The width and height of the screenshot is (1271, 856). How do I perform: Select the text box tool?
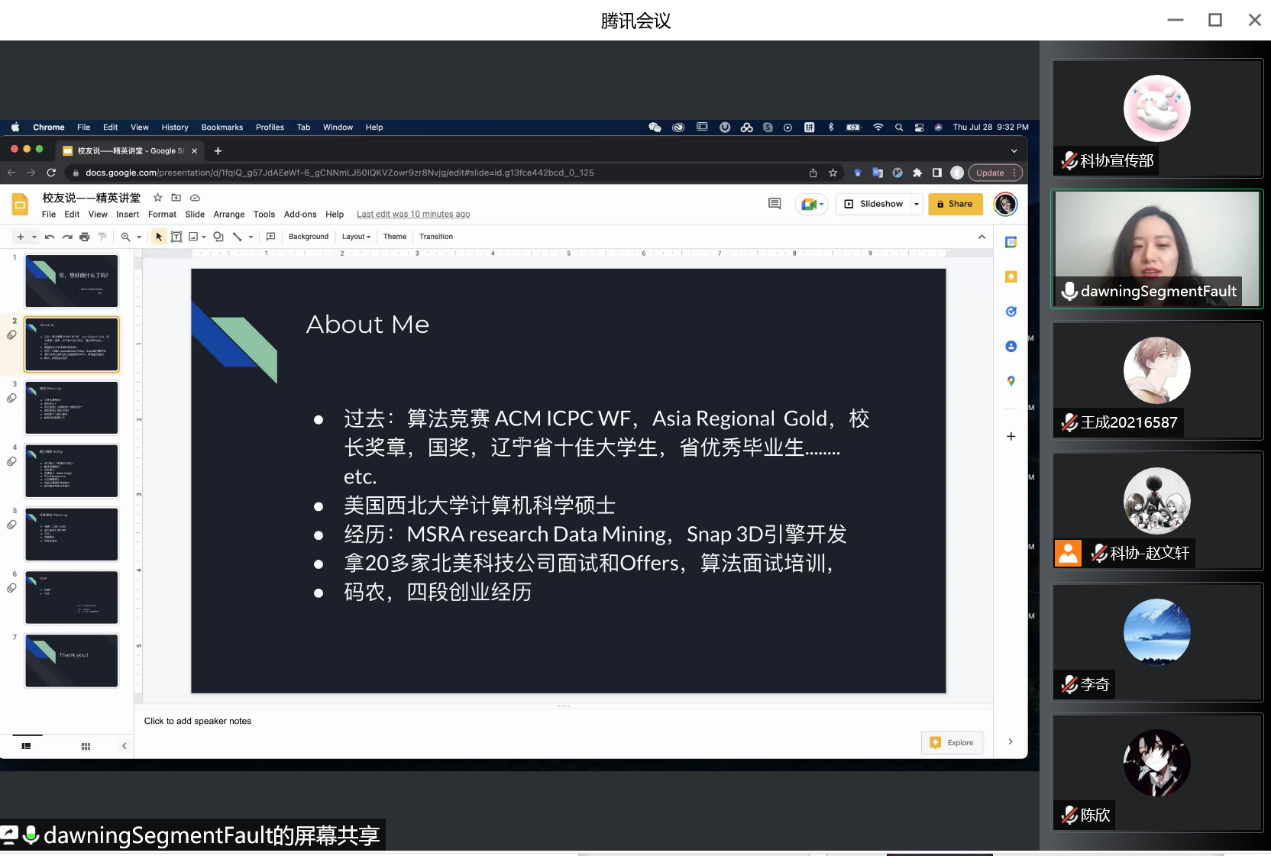(x=176, y=237)
